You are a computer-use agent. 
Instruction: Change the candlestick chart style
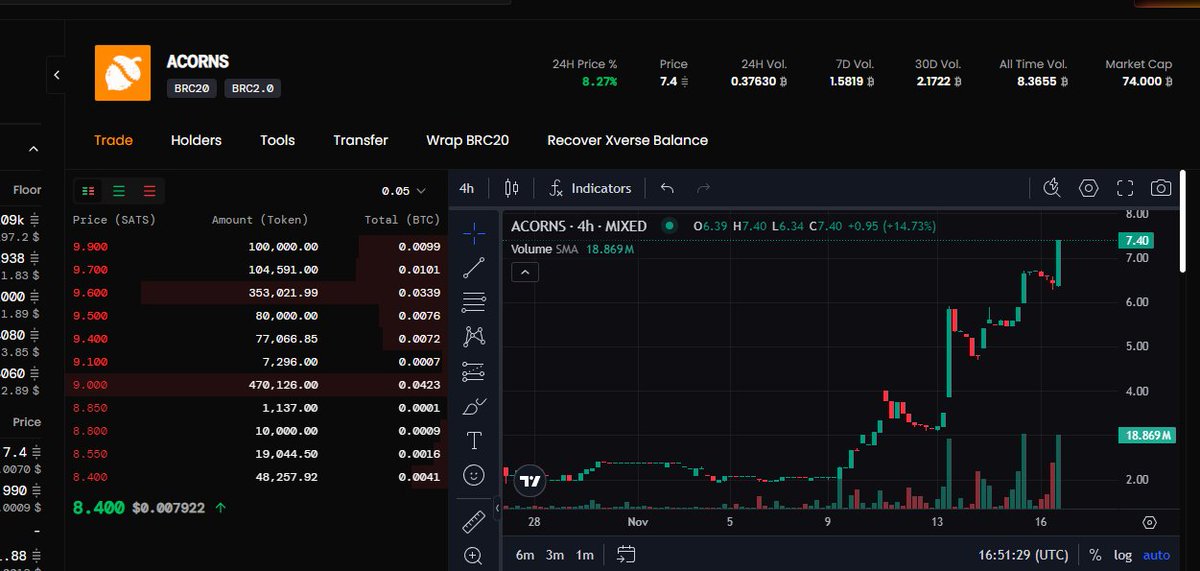[x=512, y=188]
